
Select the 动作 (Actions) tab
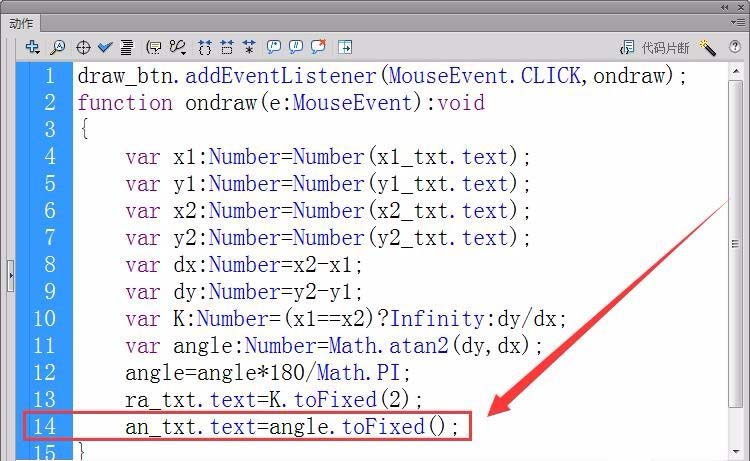click(x=21, y=23)
